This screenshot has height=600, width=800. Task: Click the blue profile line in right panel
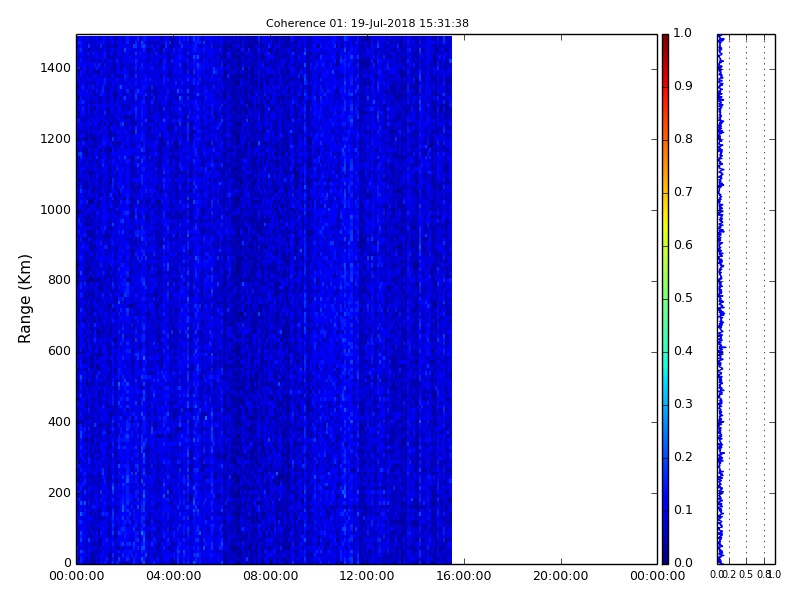click(x=721, y=299)
